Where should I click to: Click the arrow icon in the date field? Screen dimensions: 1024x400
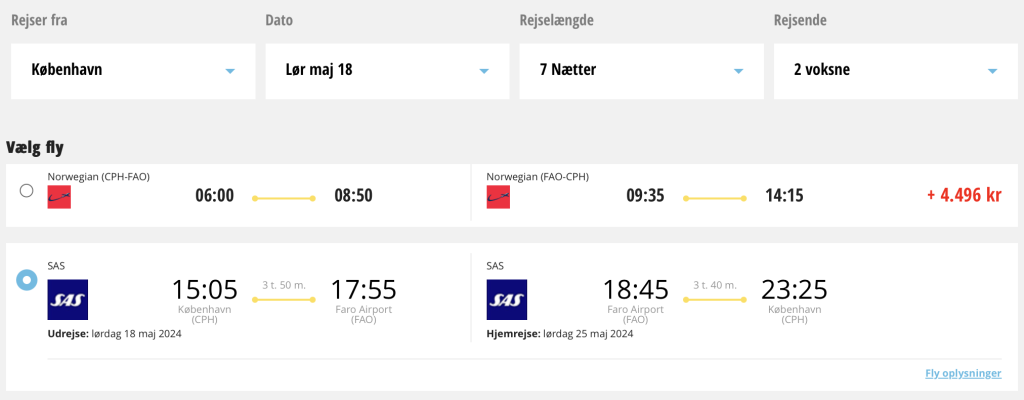coord(484,71)
